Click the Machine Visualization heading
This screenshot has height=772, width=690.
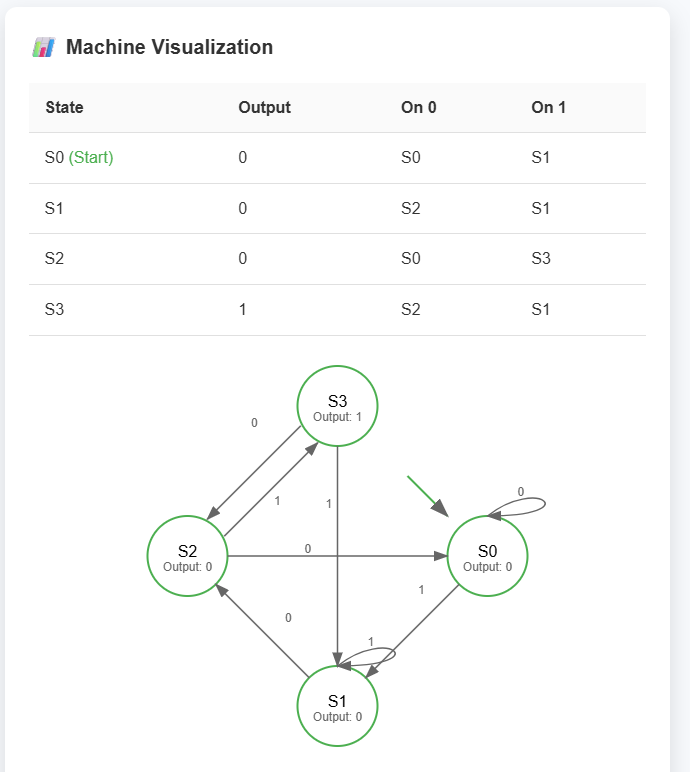[169, 47]
